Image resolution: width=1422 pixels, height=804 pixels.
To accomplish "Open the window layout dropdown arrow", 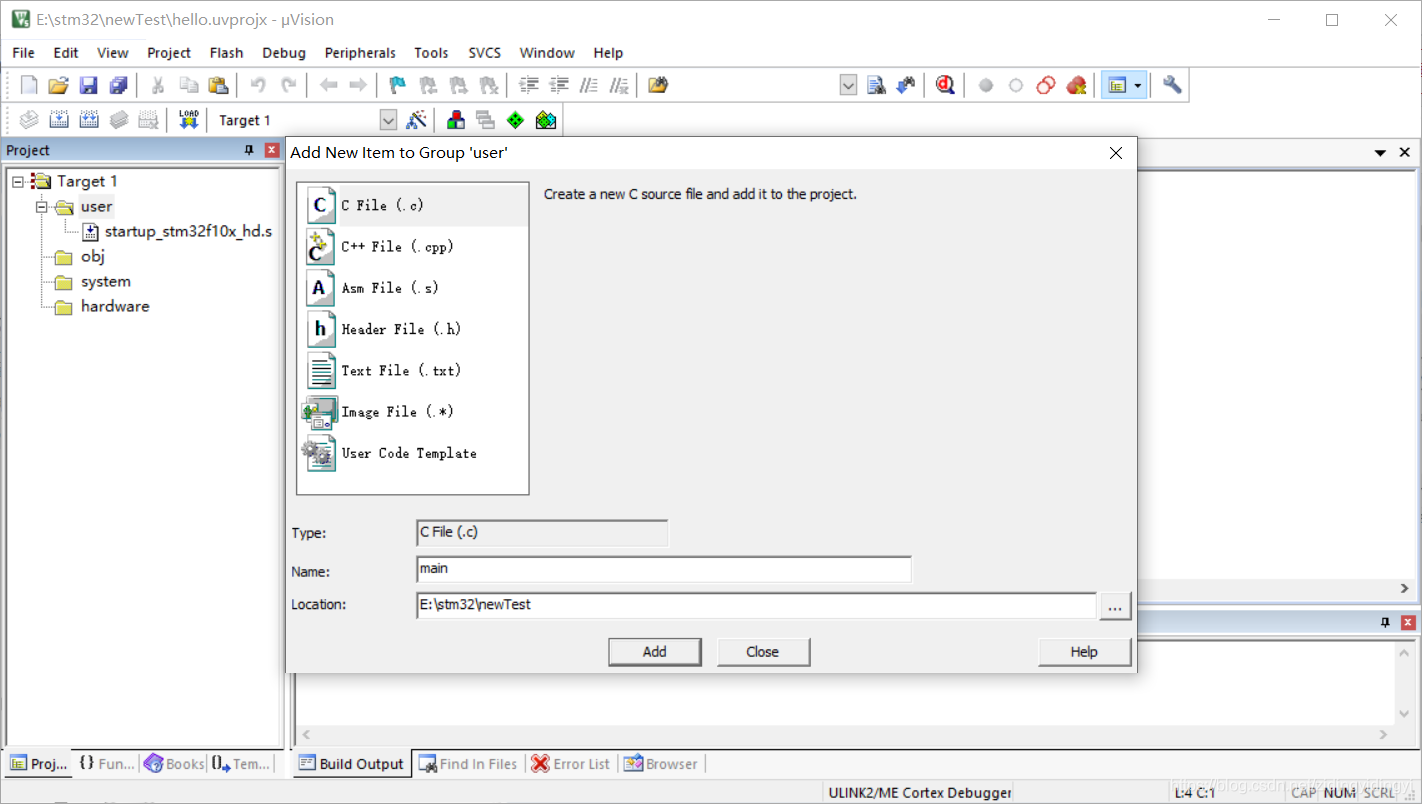I will click(1138, 86).
